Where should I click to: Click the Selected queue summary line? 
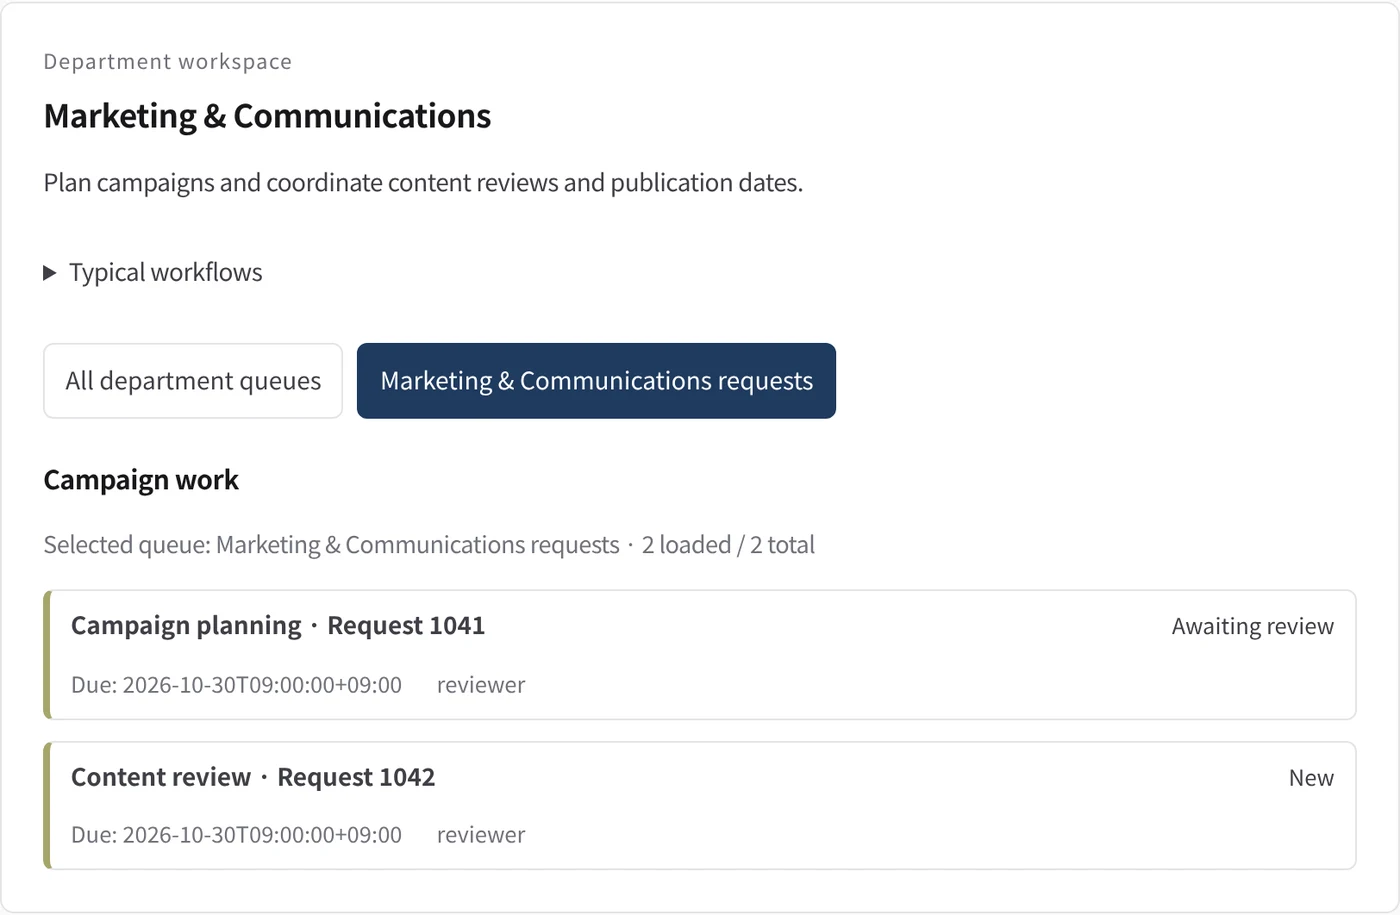(x=429, y=545)
